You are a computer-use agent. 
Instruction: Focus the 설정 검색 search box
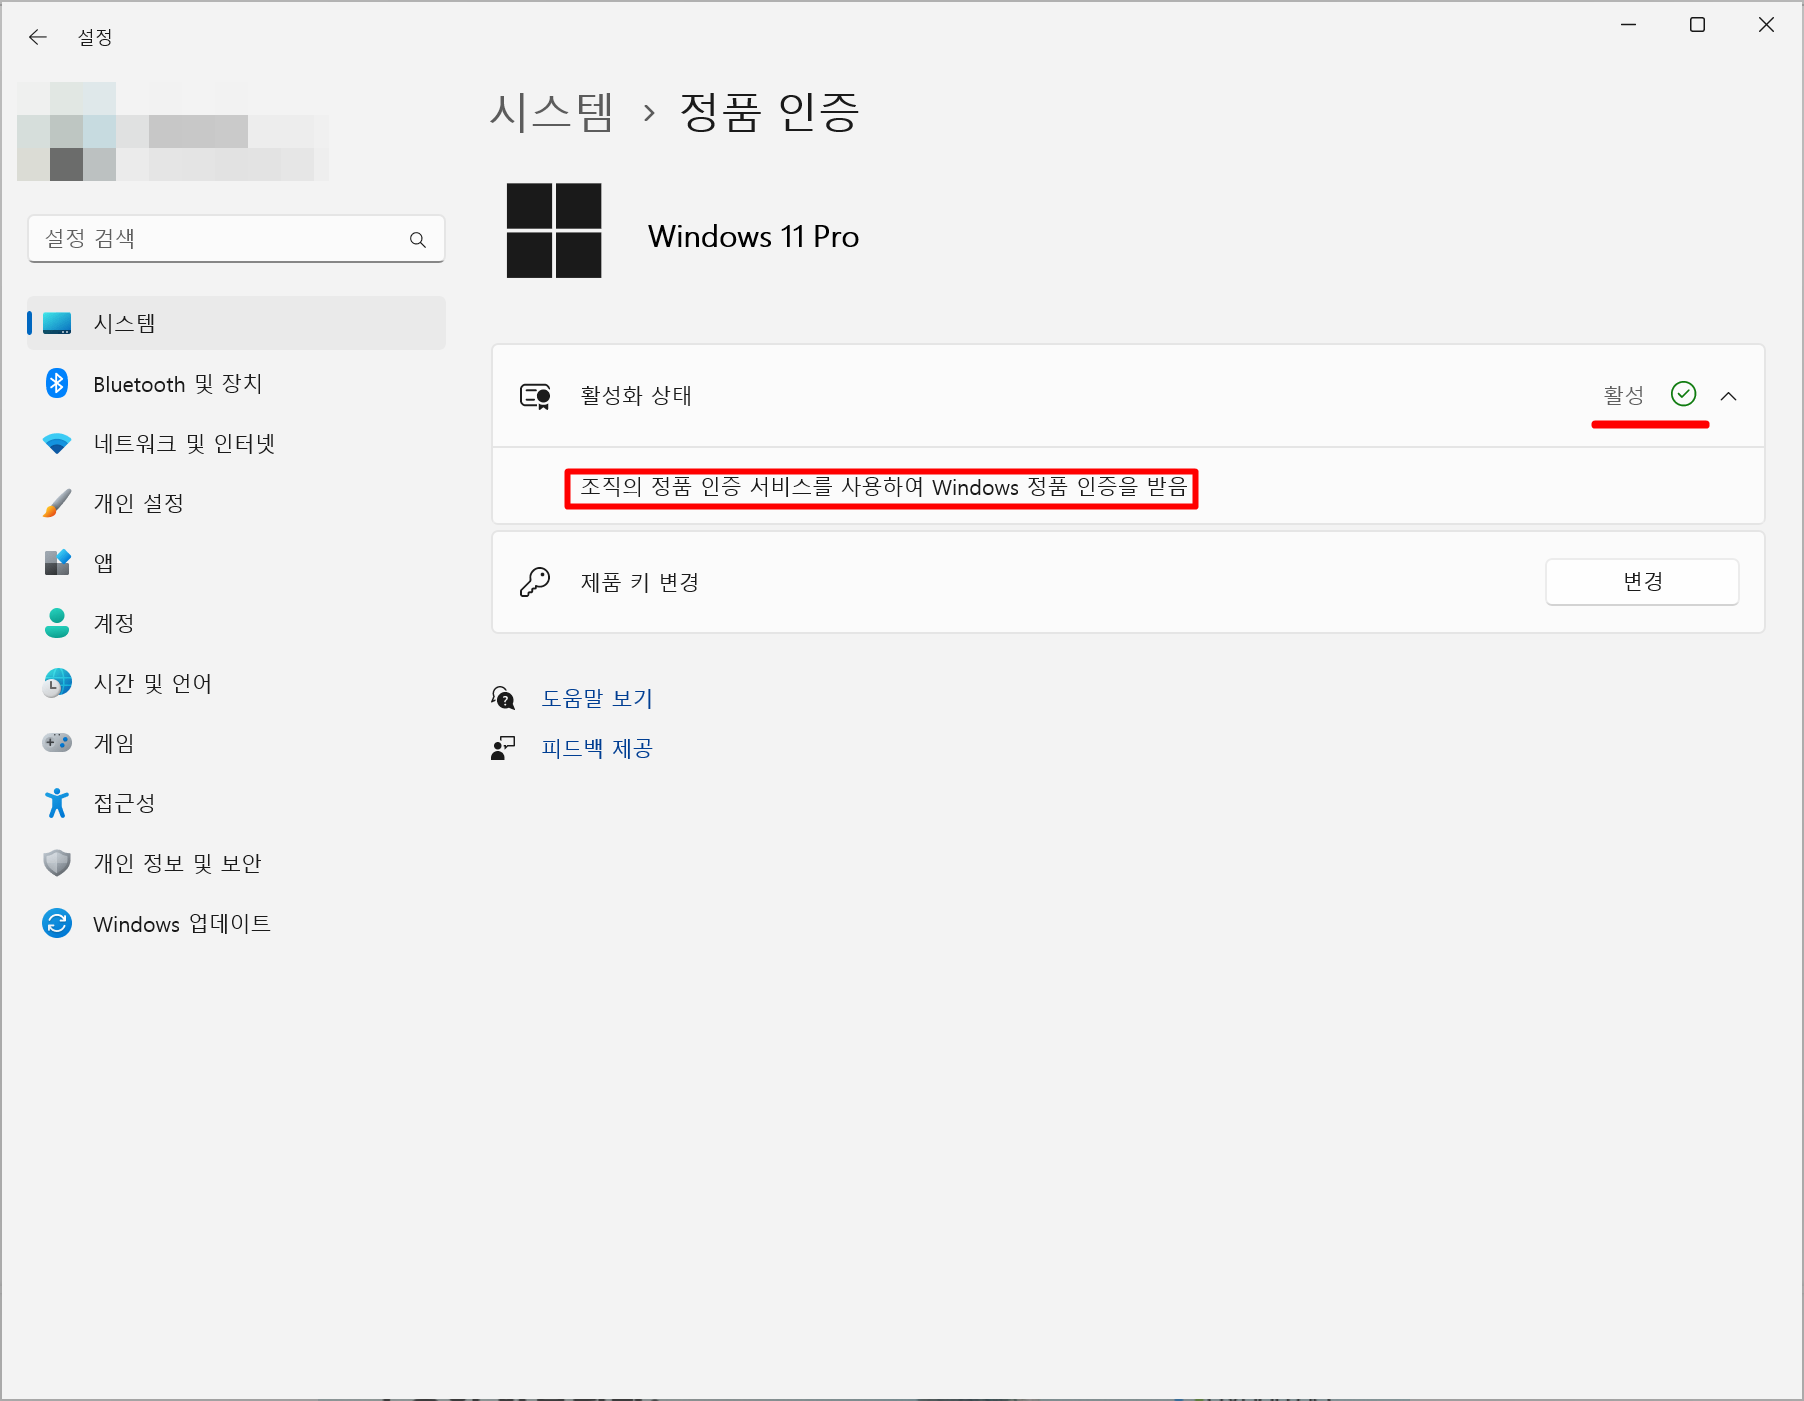click(236, 239)
